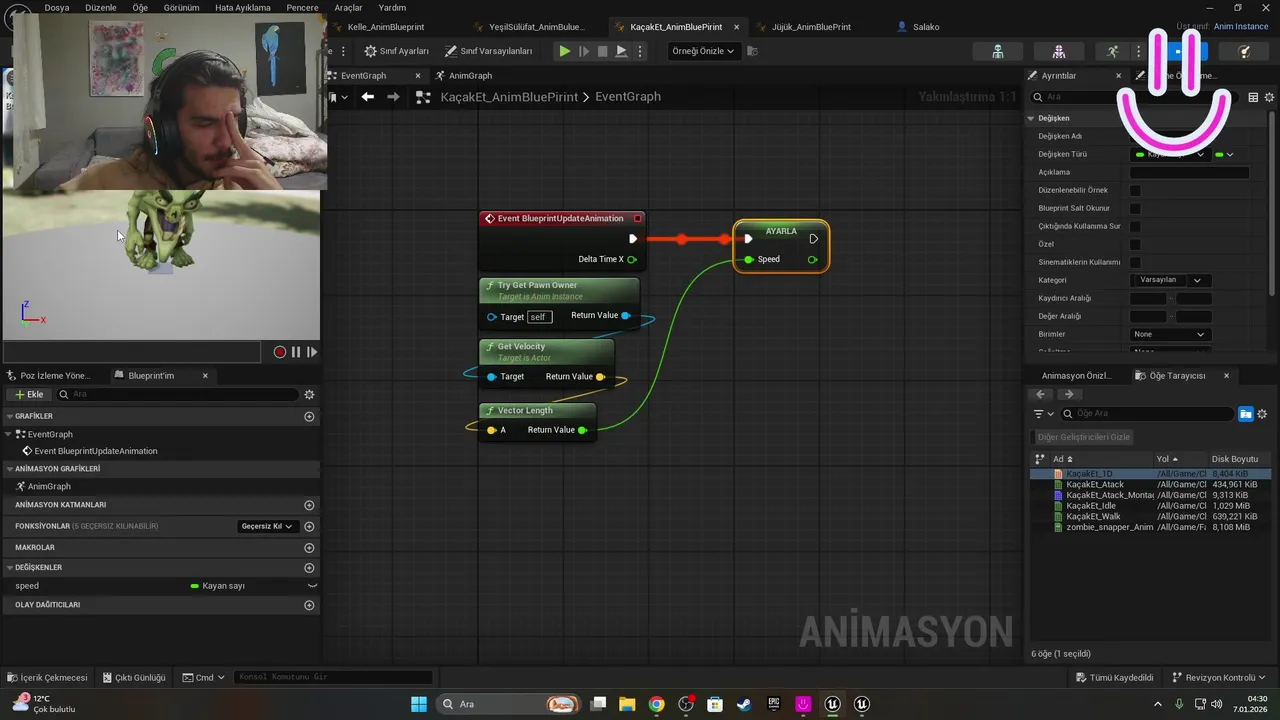Screen dimensions: 1280x720
Task: Open the Geçersiz Kıl override dropdown
Action: [x=268, y=526]
